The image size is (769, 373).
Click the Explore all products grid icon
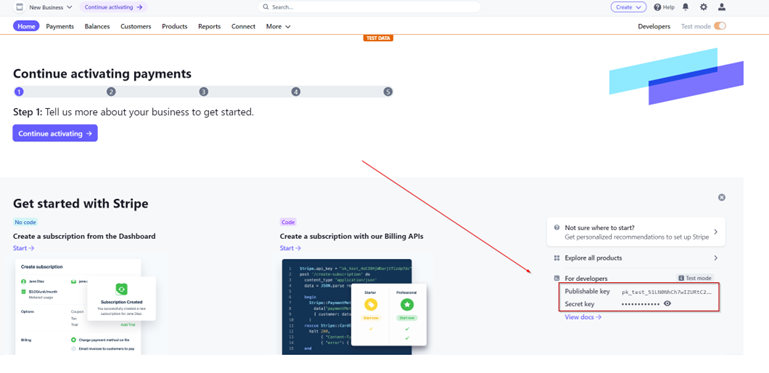click(557, 258)
